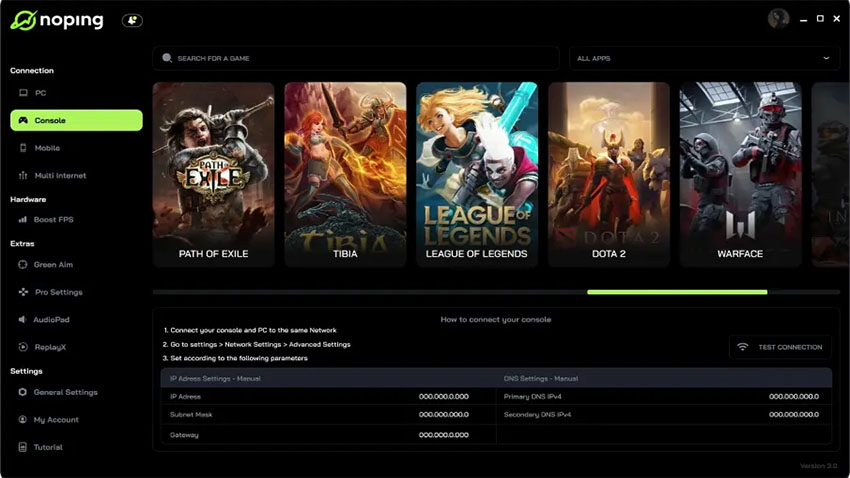This screenshot has height=478, width=850.
Task: Toggle the theme switch beside the logo
Action: (x=132, y=21)
